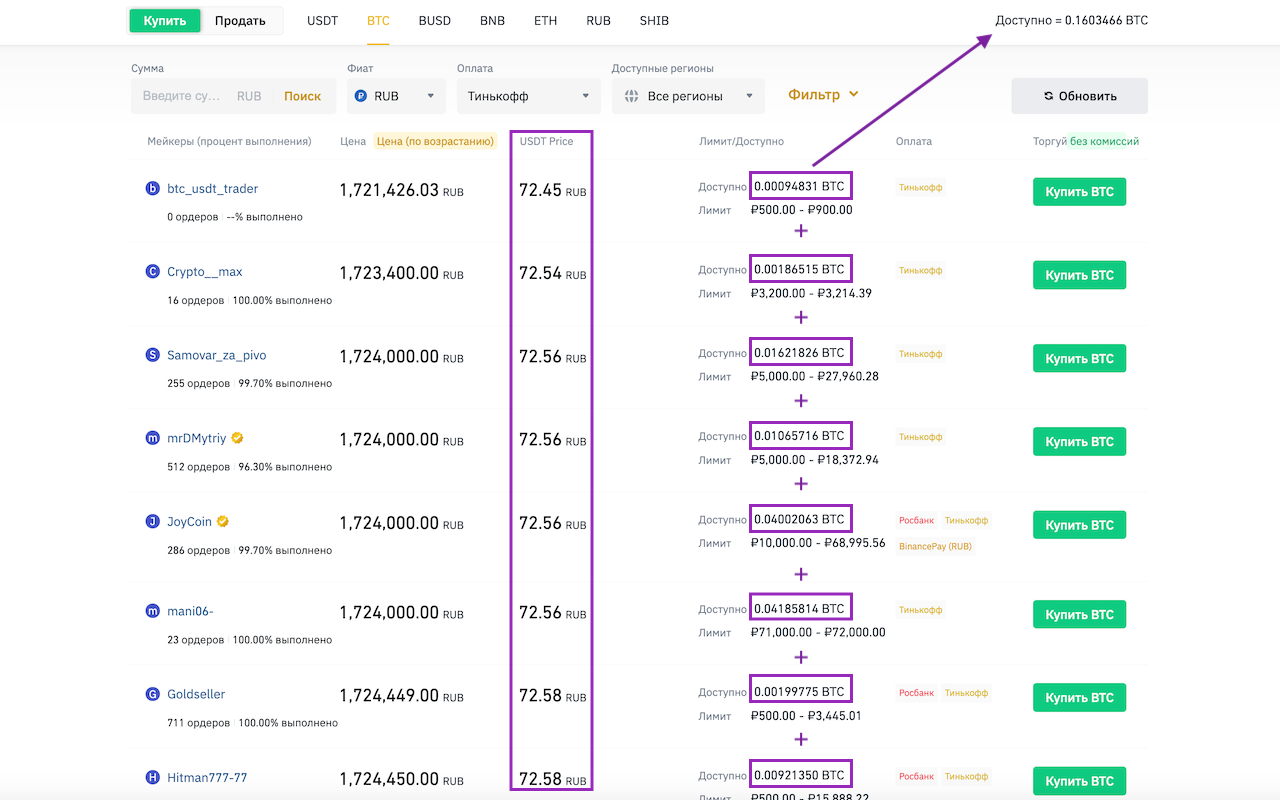
Task: Click the USDT Price column header
Action: tap(546, 141)
